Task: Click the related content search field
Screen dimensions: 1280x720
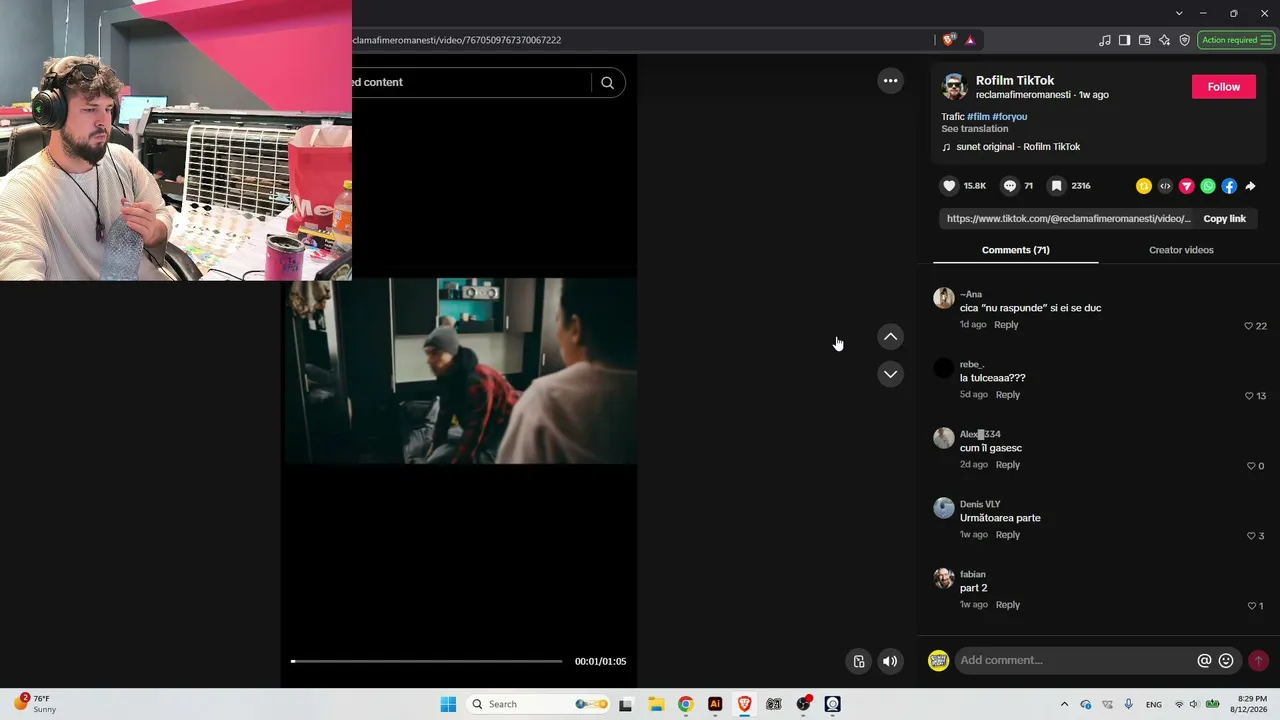Action: (x=471, y=83)
